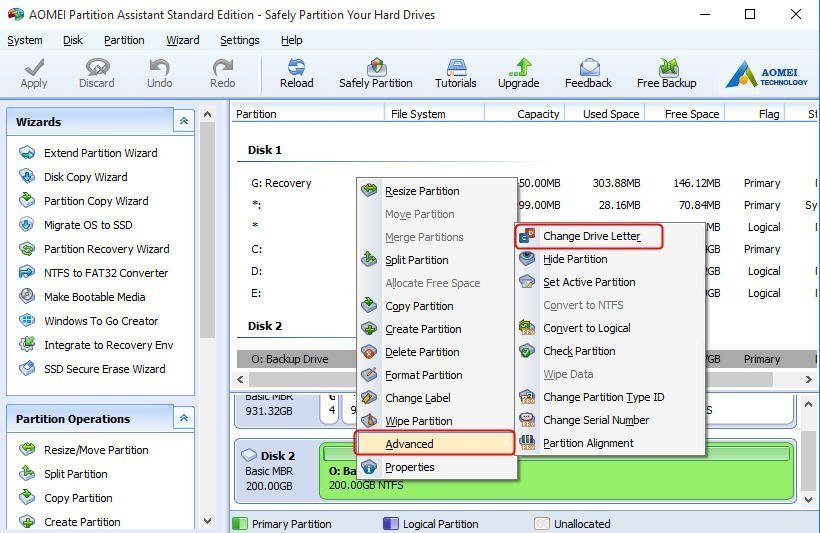Sort by the Free Space column

point(686,114)
